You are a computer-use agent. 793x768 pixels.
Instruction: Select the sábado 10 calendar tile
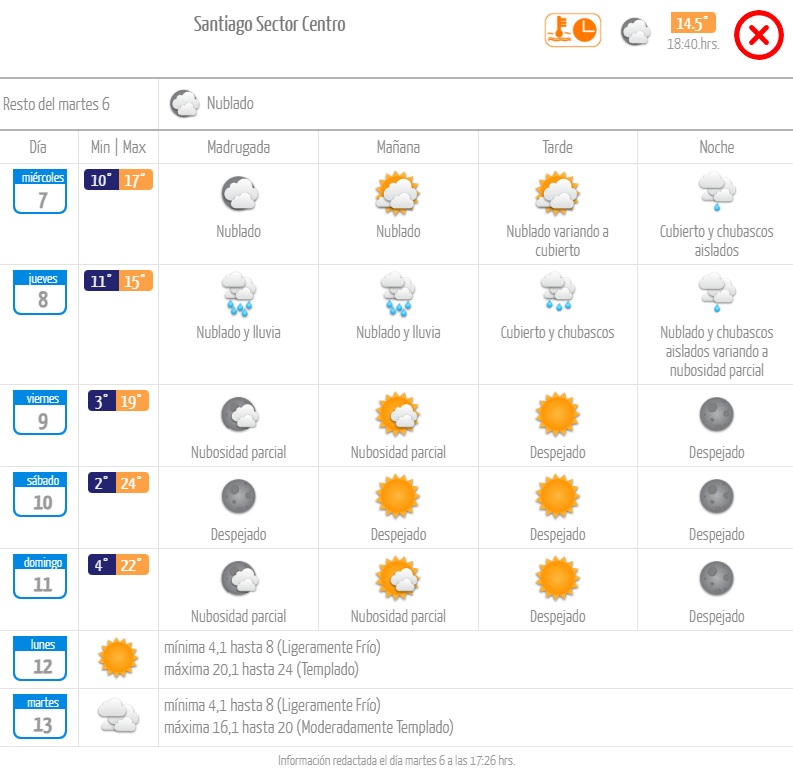pos(40,494)
